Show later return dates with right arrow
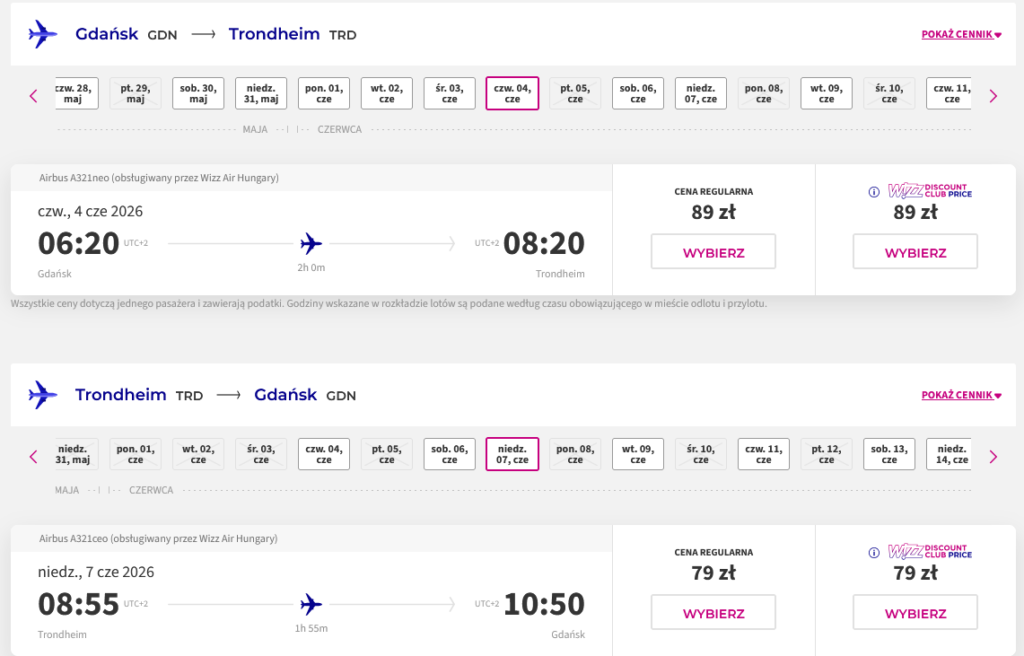The image size is (1024, 656). tap(993, 456)
